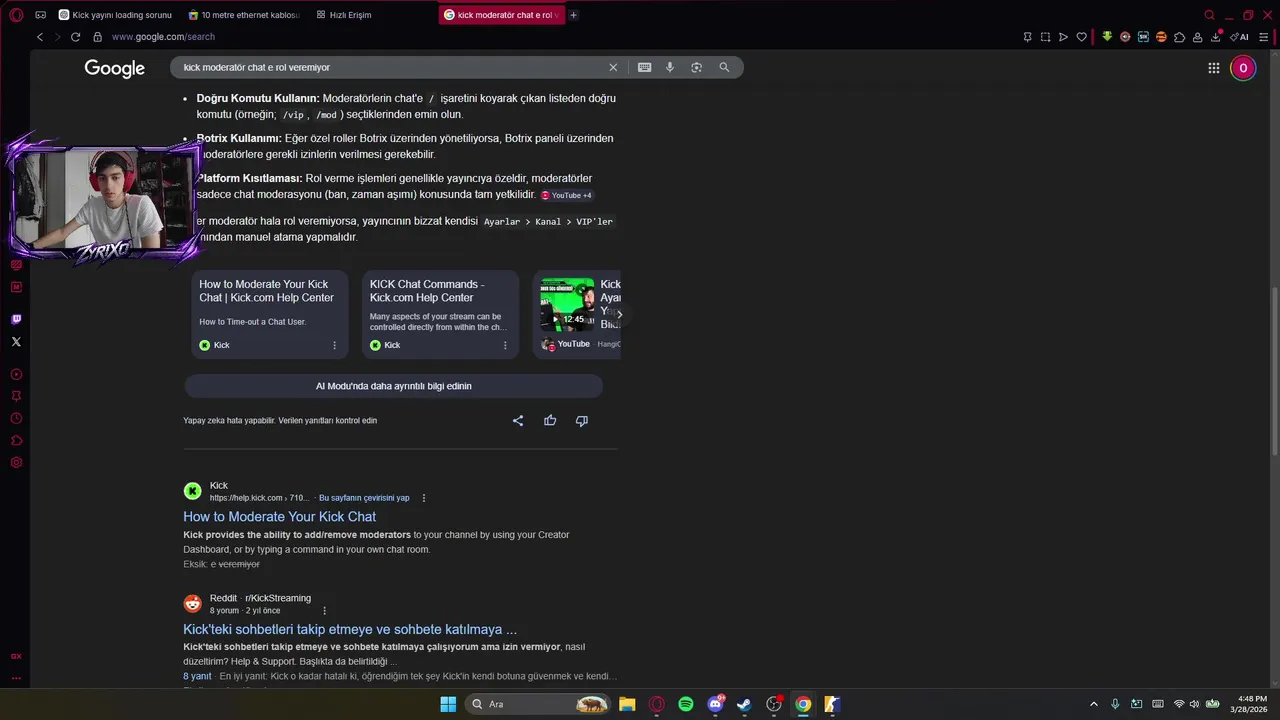
Task: Open options for 'How to Moderate Your Kick Chat' card
Action: [334, 345]
